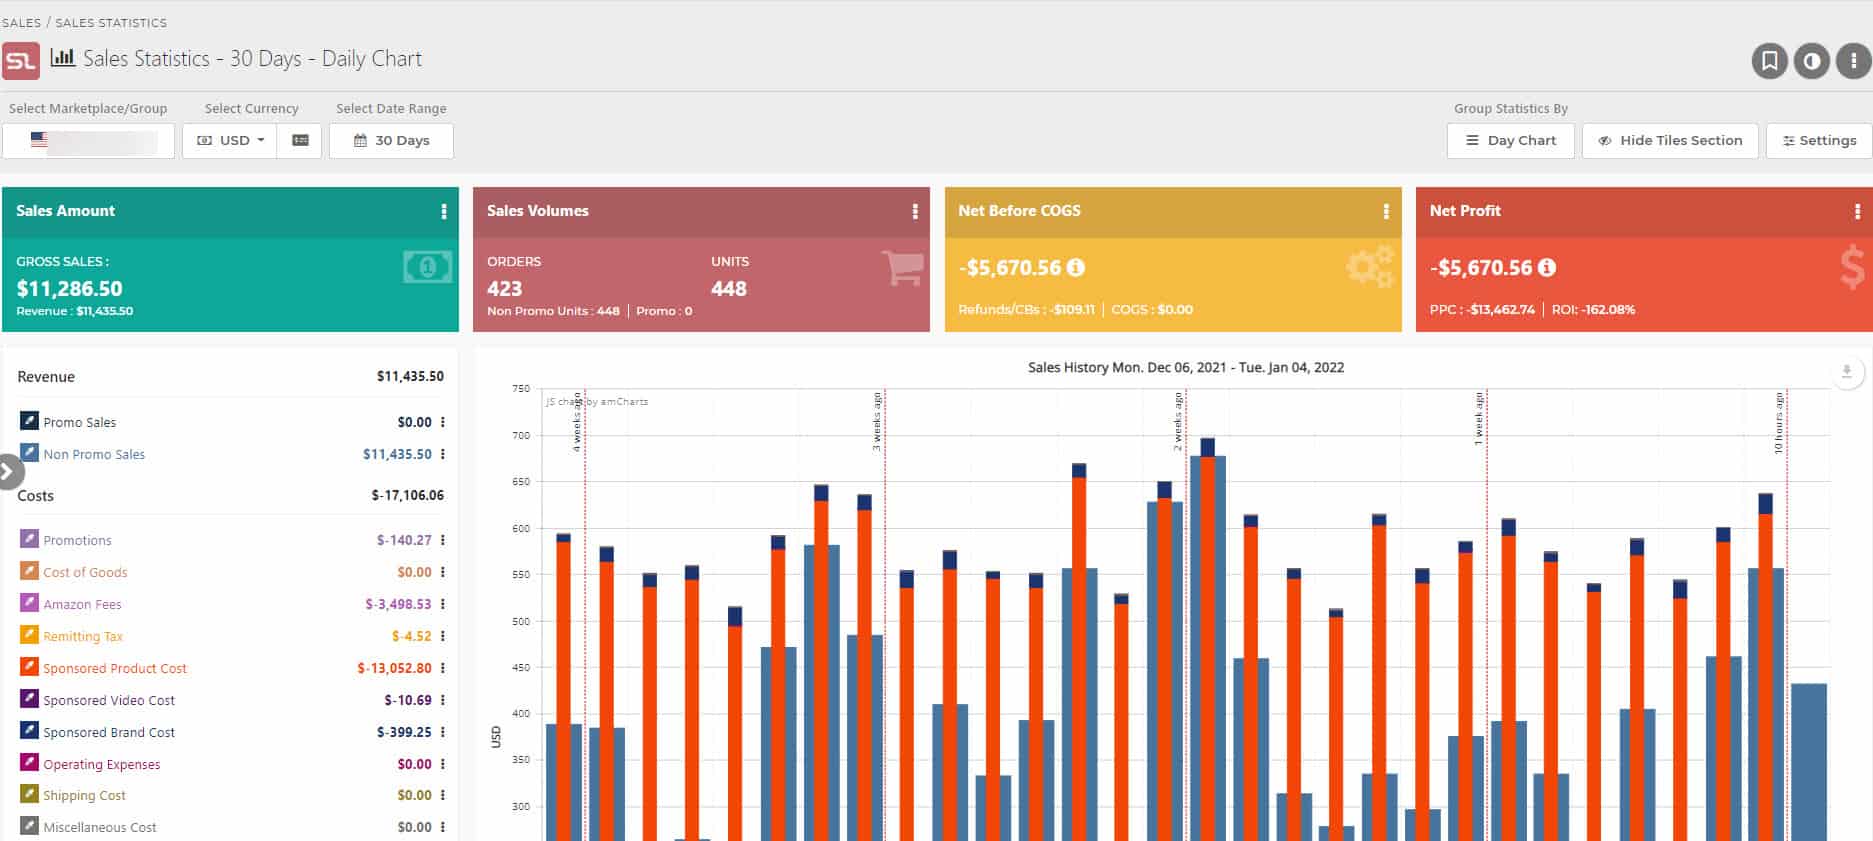
Task: Click the currency card icon button
Action: tap(300, 141)
